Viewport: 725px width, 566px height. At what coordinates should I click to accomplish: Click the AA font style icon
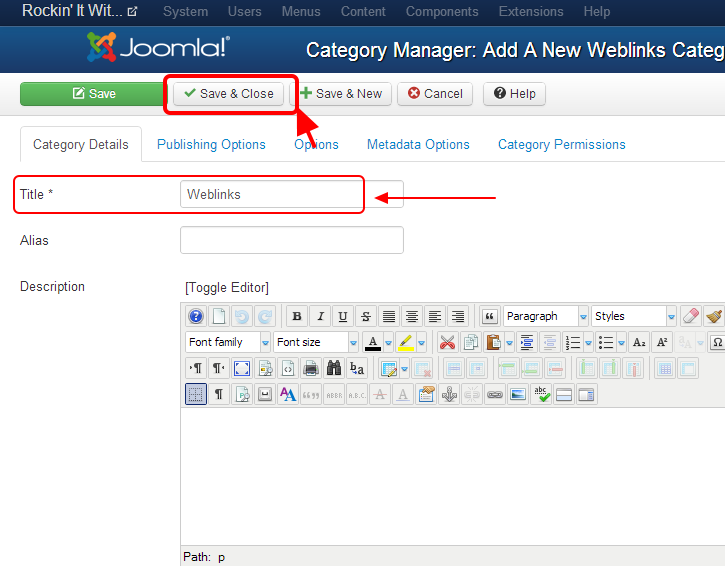(x=288, y=394)
